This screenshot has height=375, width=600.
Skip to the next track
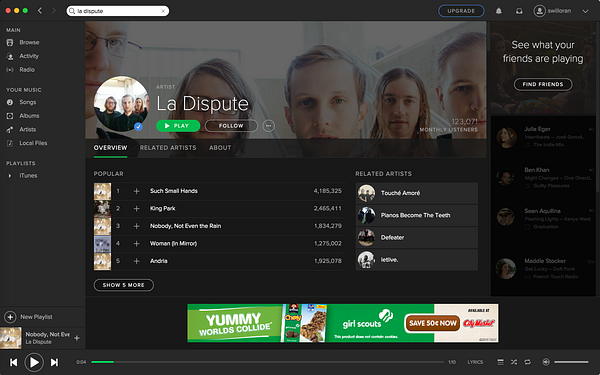tap(55, 362)
